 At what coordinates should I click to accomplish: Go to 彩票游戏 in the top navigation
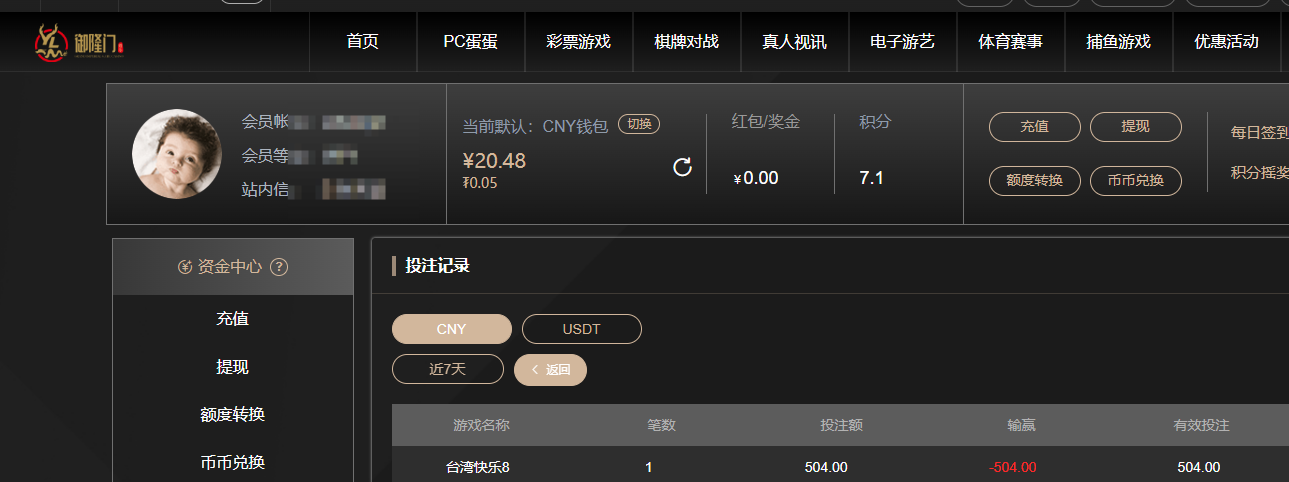click(x=578, y=42)
